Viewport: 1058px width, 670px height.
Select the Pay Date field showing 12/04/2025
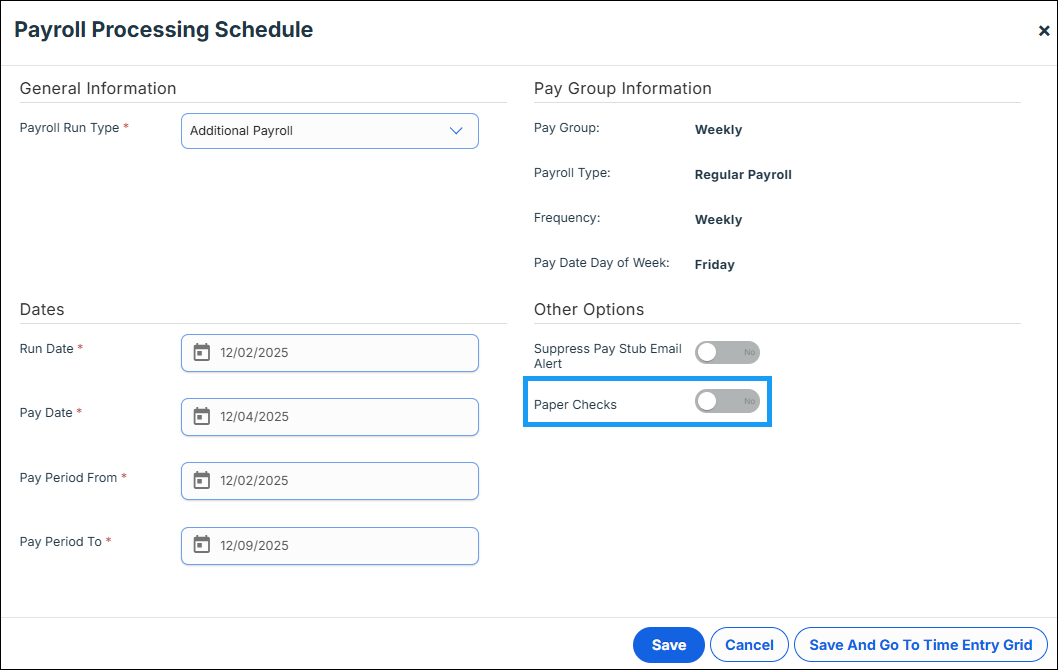(340, 417)
